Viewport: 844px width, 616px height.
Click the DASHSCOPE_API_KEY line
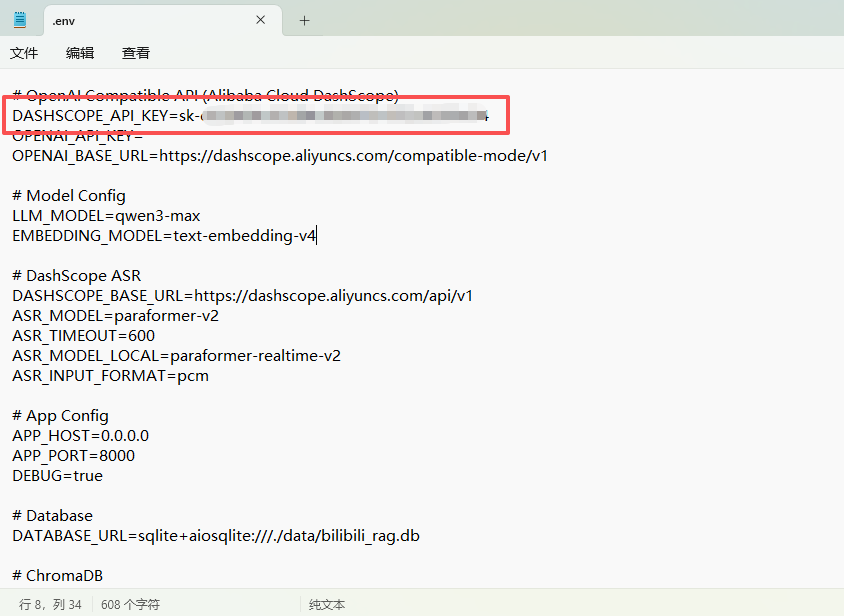point(250,116)
